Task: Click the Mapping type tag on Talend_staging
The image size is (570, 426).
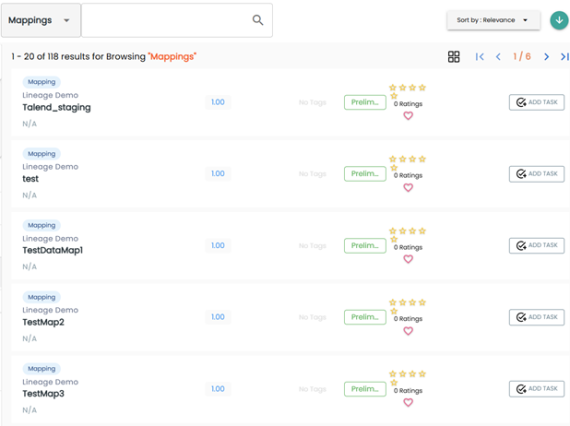Action: (x=41, y=82)
